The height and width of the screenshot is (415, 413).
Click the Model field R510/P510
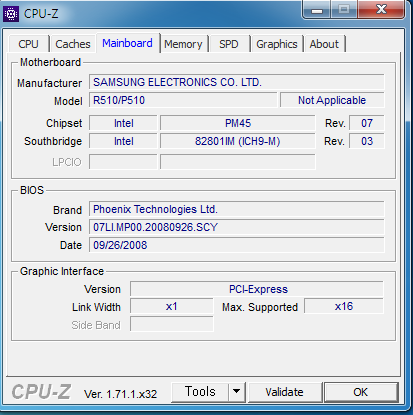(183, 100)
